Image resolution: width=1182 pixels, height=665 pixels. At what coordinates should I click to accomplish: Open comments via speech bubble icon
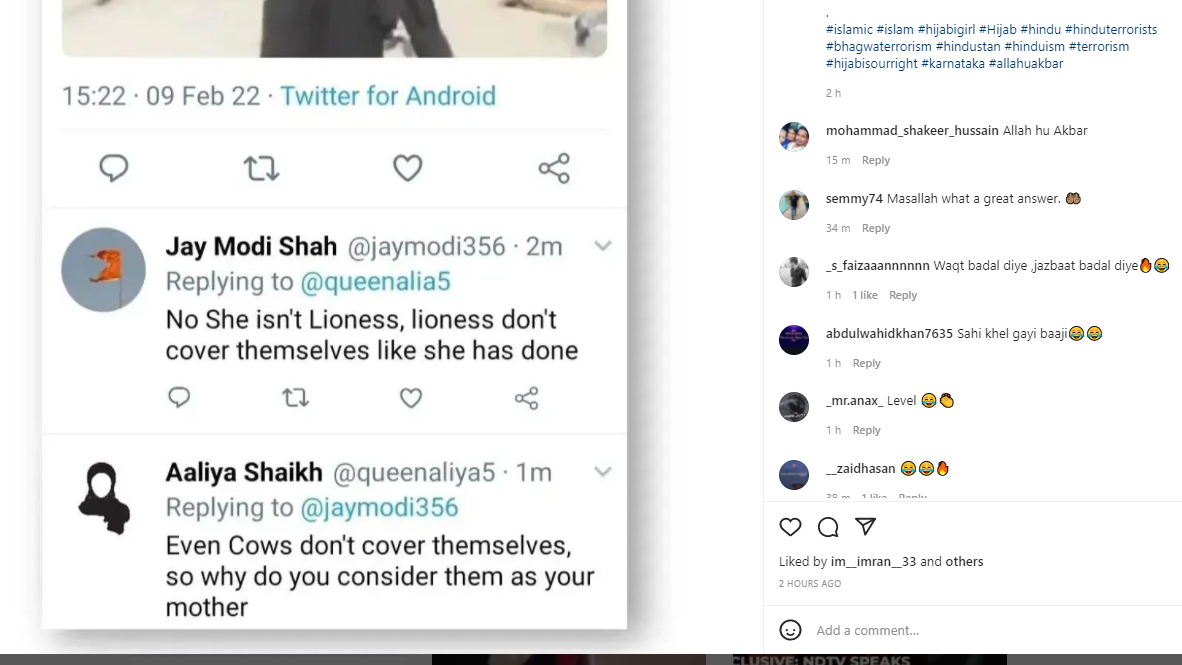click(x=828, y=527)
